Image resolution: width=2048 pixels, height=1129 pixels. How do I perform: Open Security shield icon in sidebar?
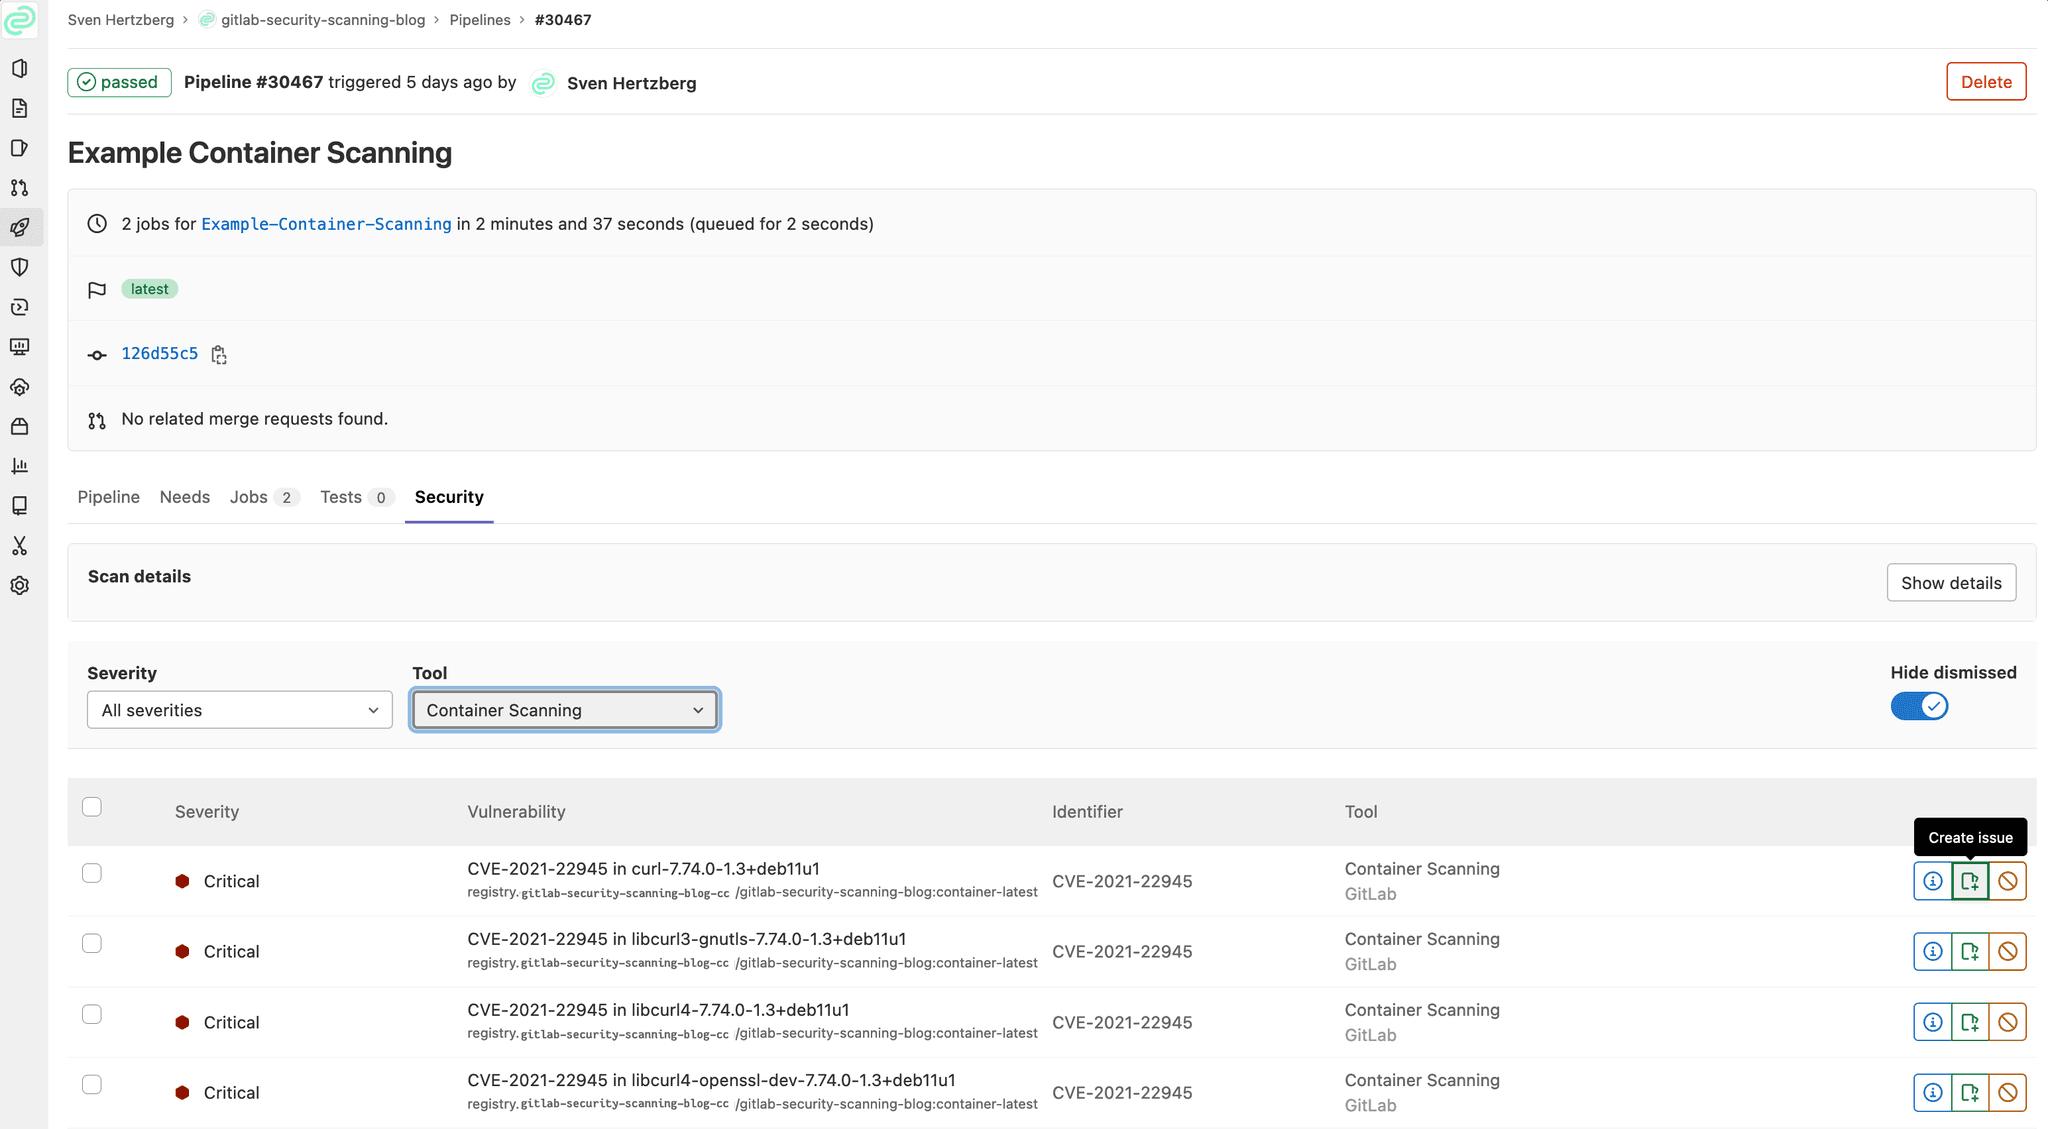(x=19, y=267)
